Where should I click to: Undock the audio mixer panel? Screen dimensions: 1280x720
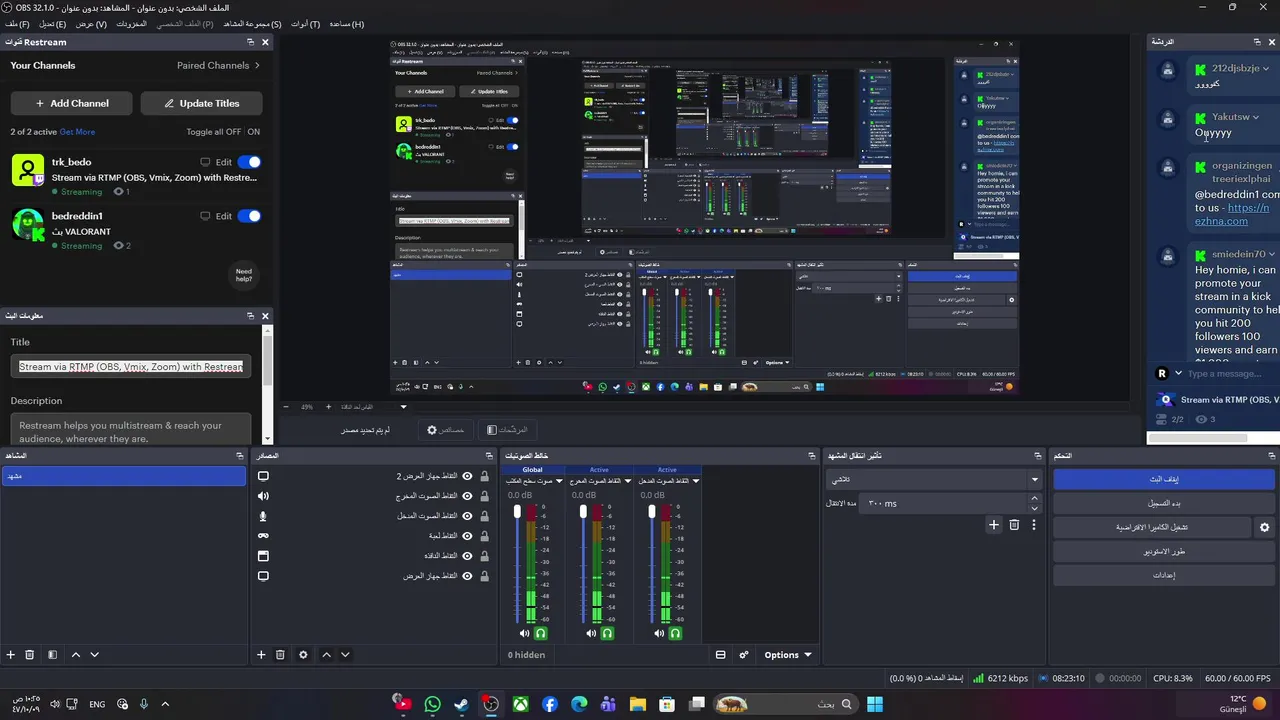(x=812, y=456)
